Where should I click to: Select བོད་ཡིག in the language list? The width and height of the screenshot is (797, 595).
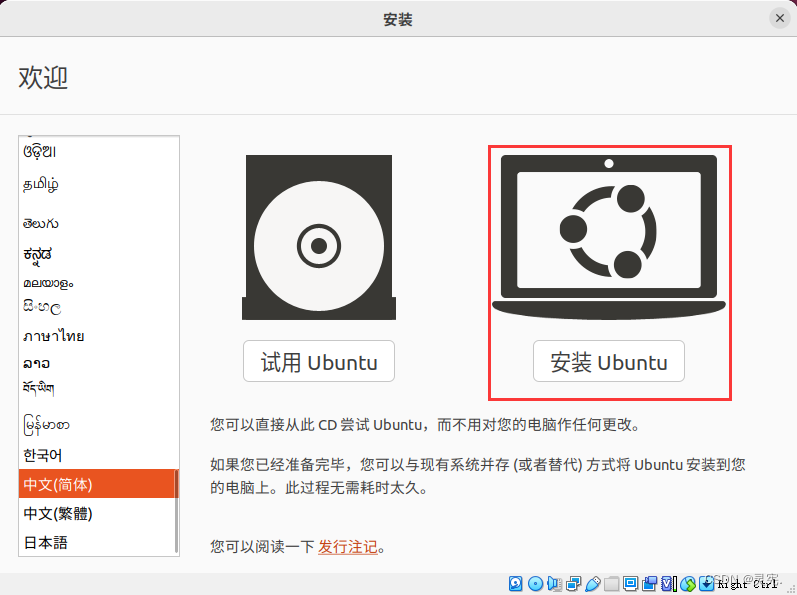point(97,389)
